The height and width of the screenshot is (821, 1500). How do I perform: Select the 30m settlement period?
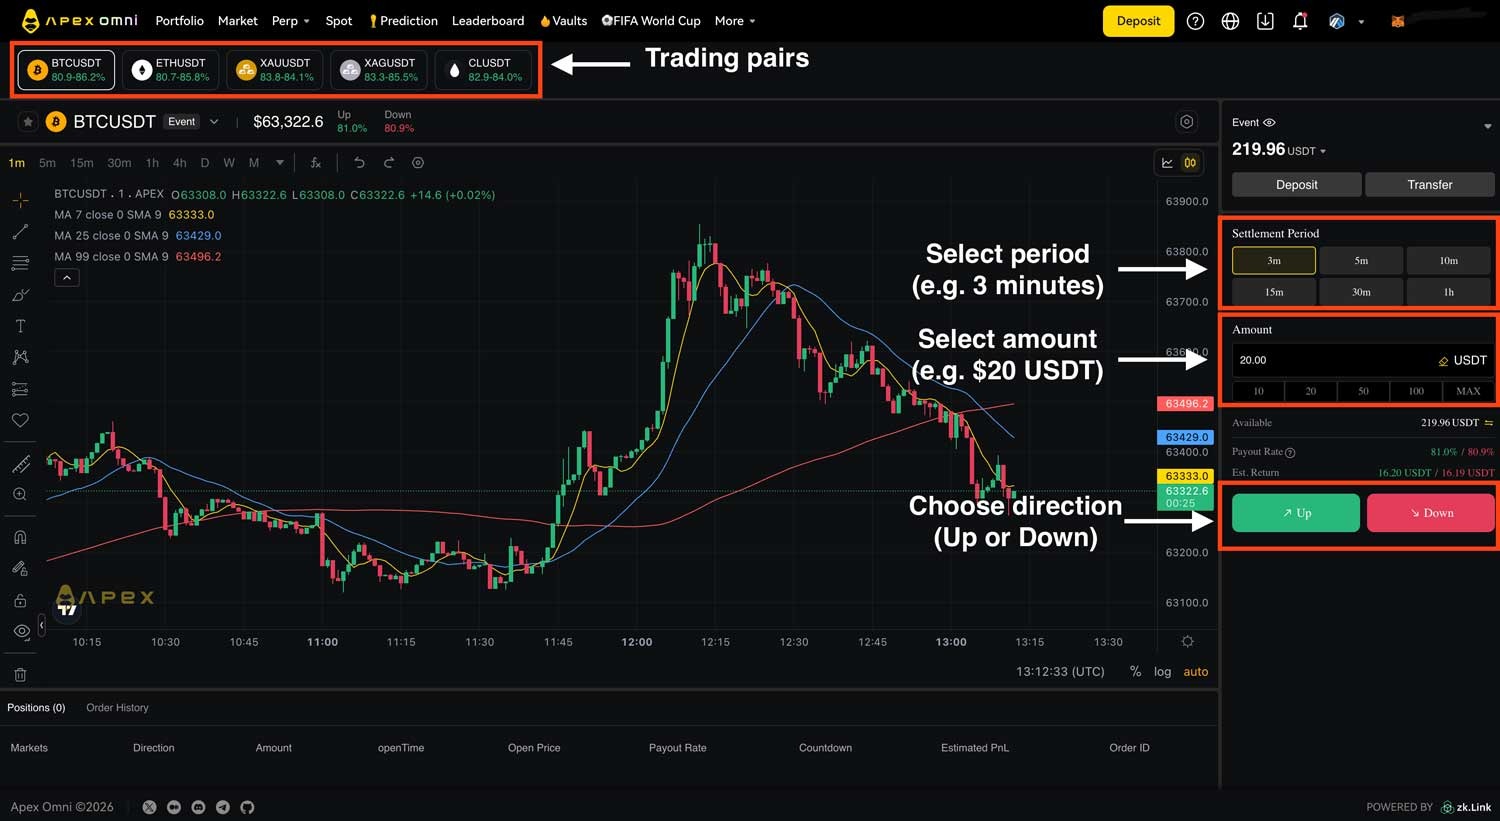[x=1361, y=292]
